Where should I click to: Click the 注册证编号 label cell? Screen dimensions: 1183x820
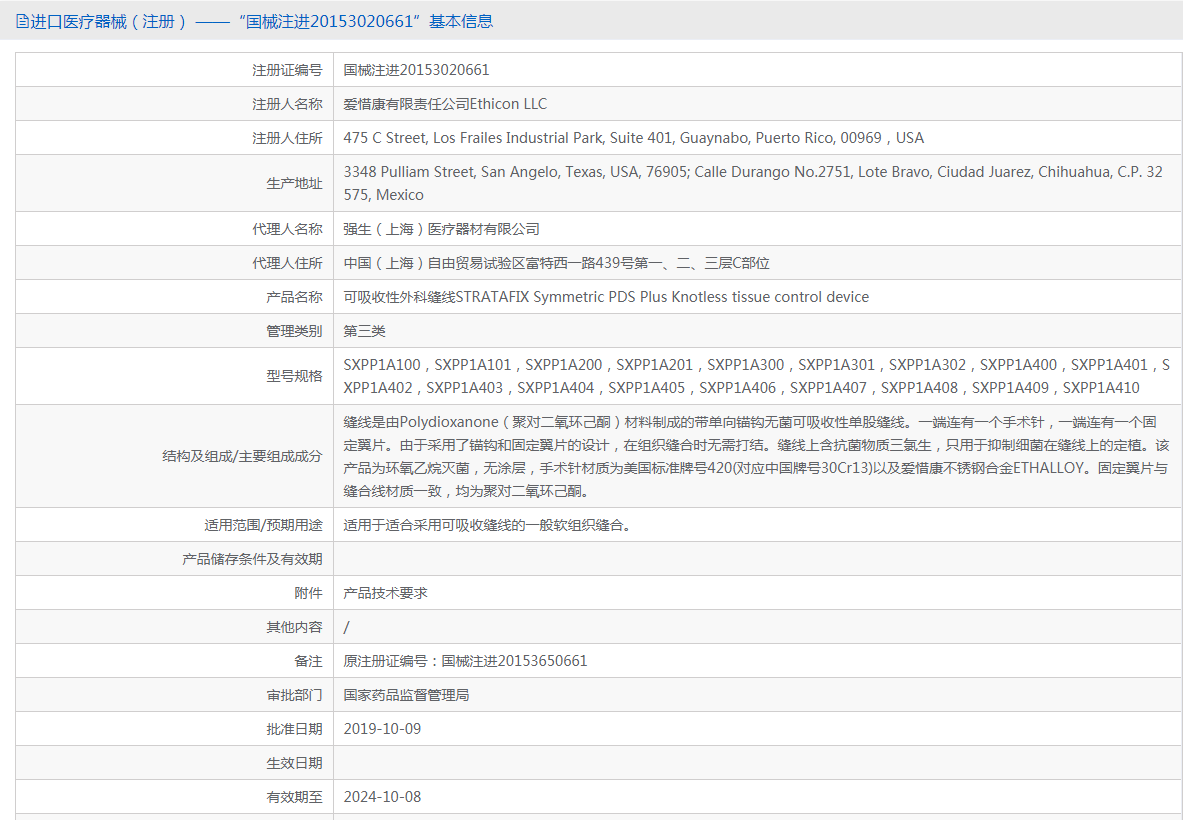[287, 70]
